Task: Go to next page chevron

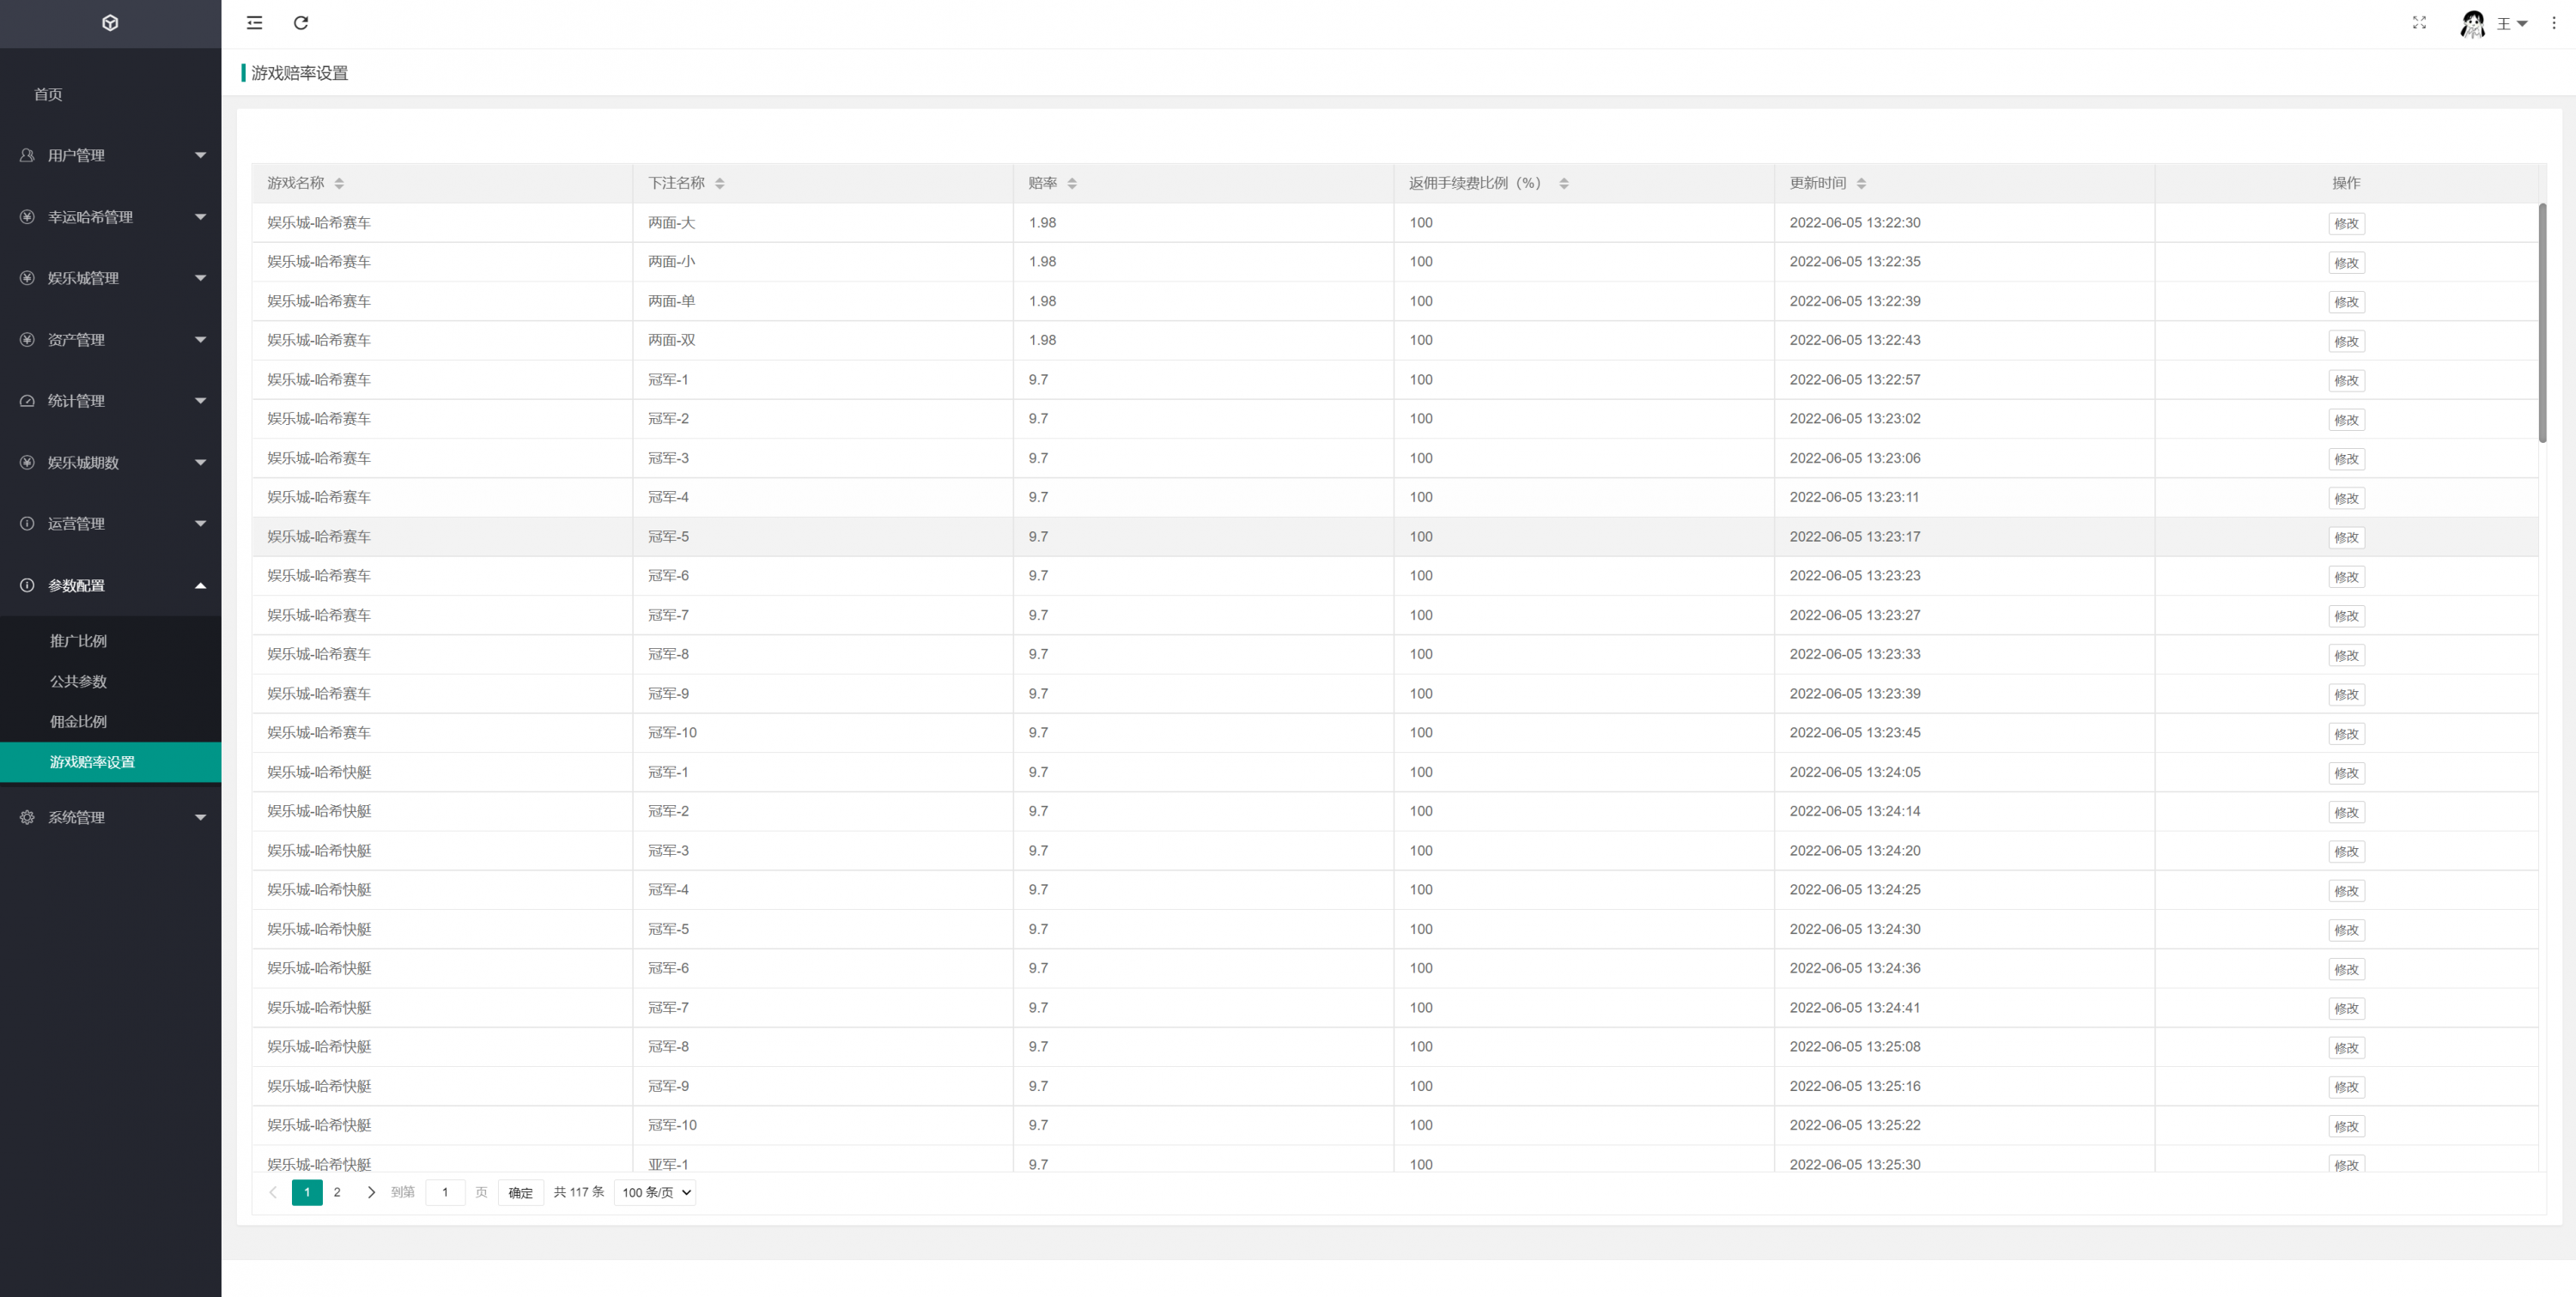Action: [371, 1192]
